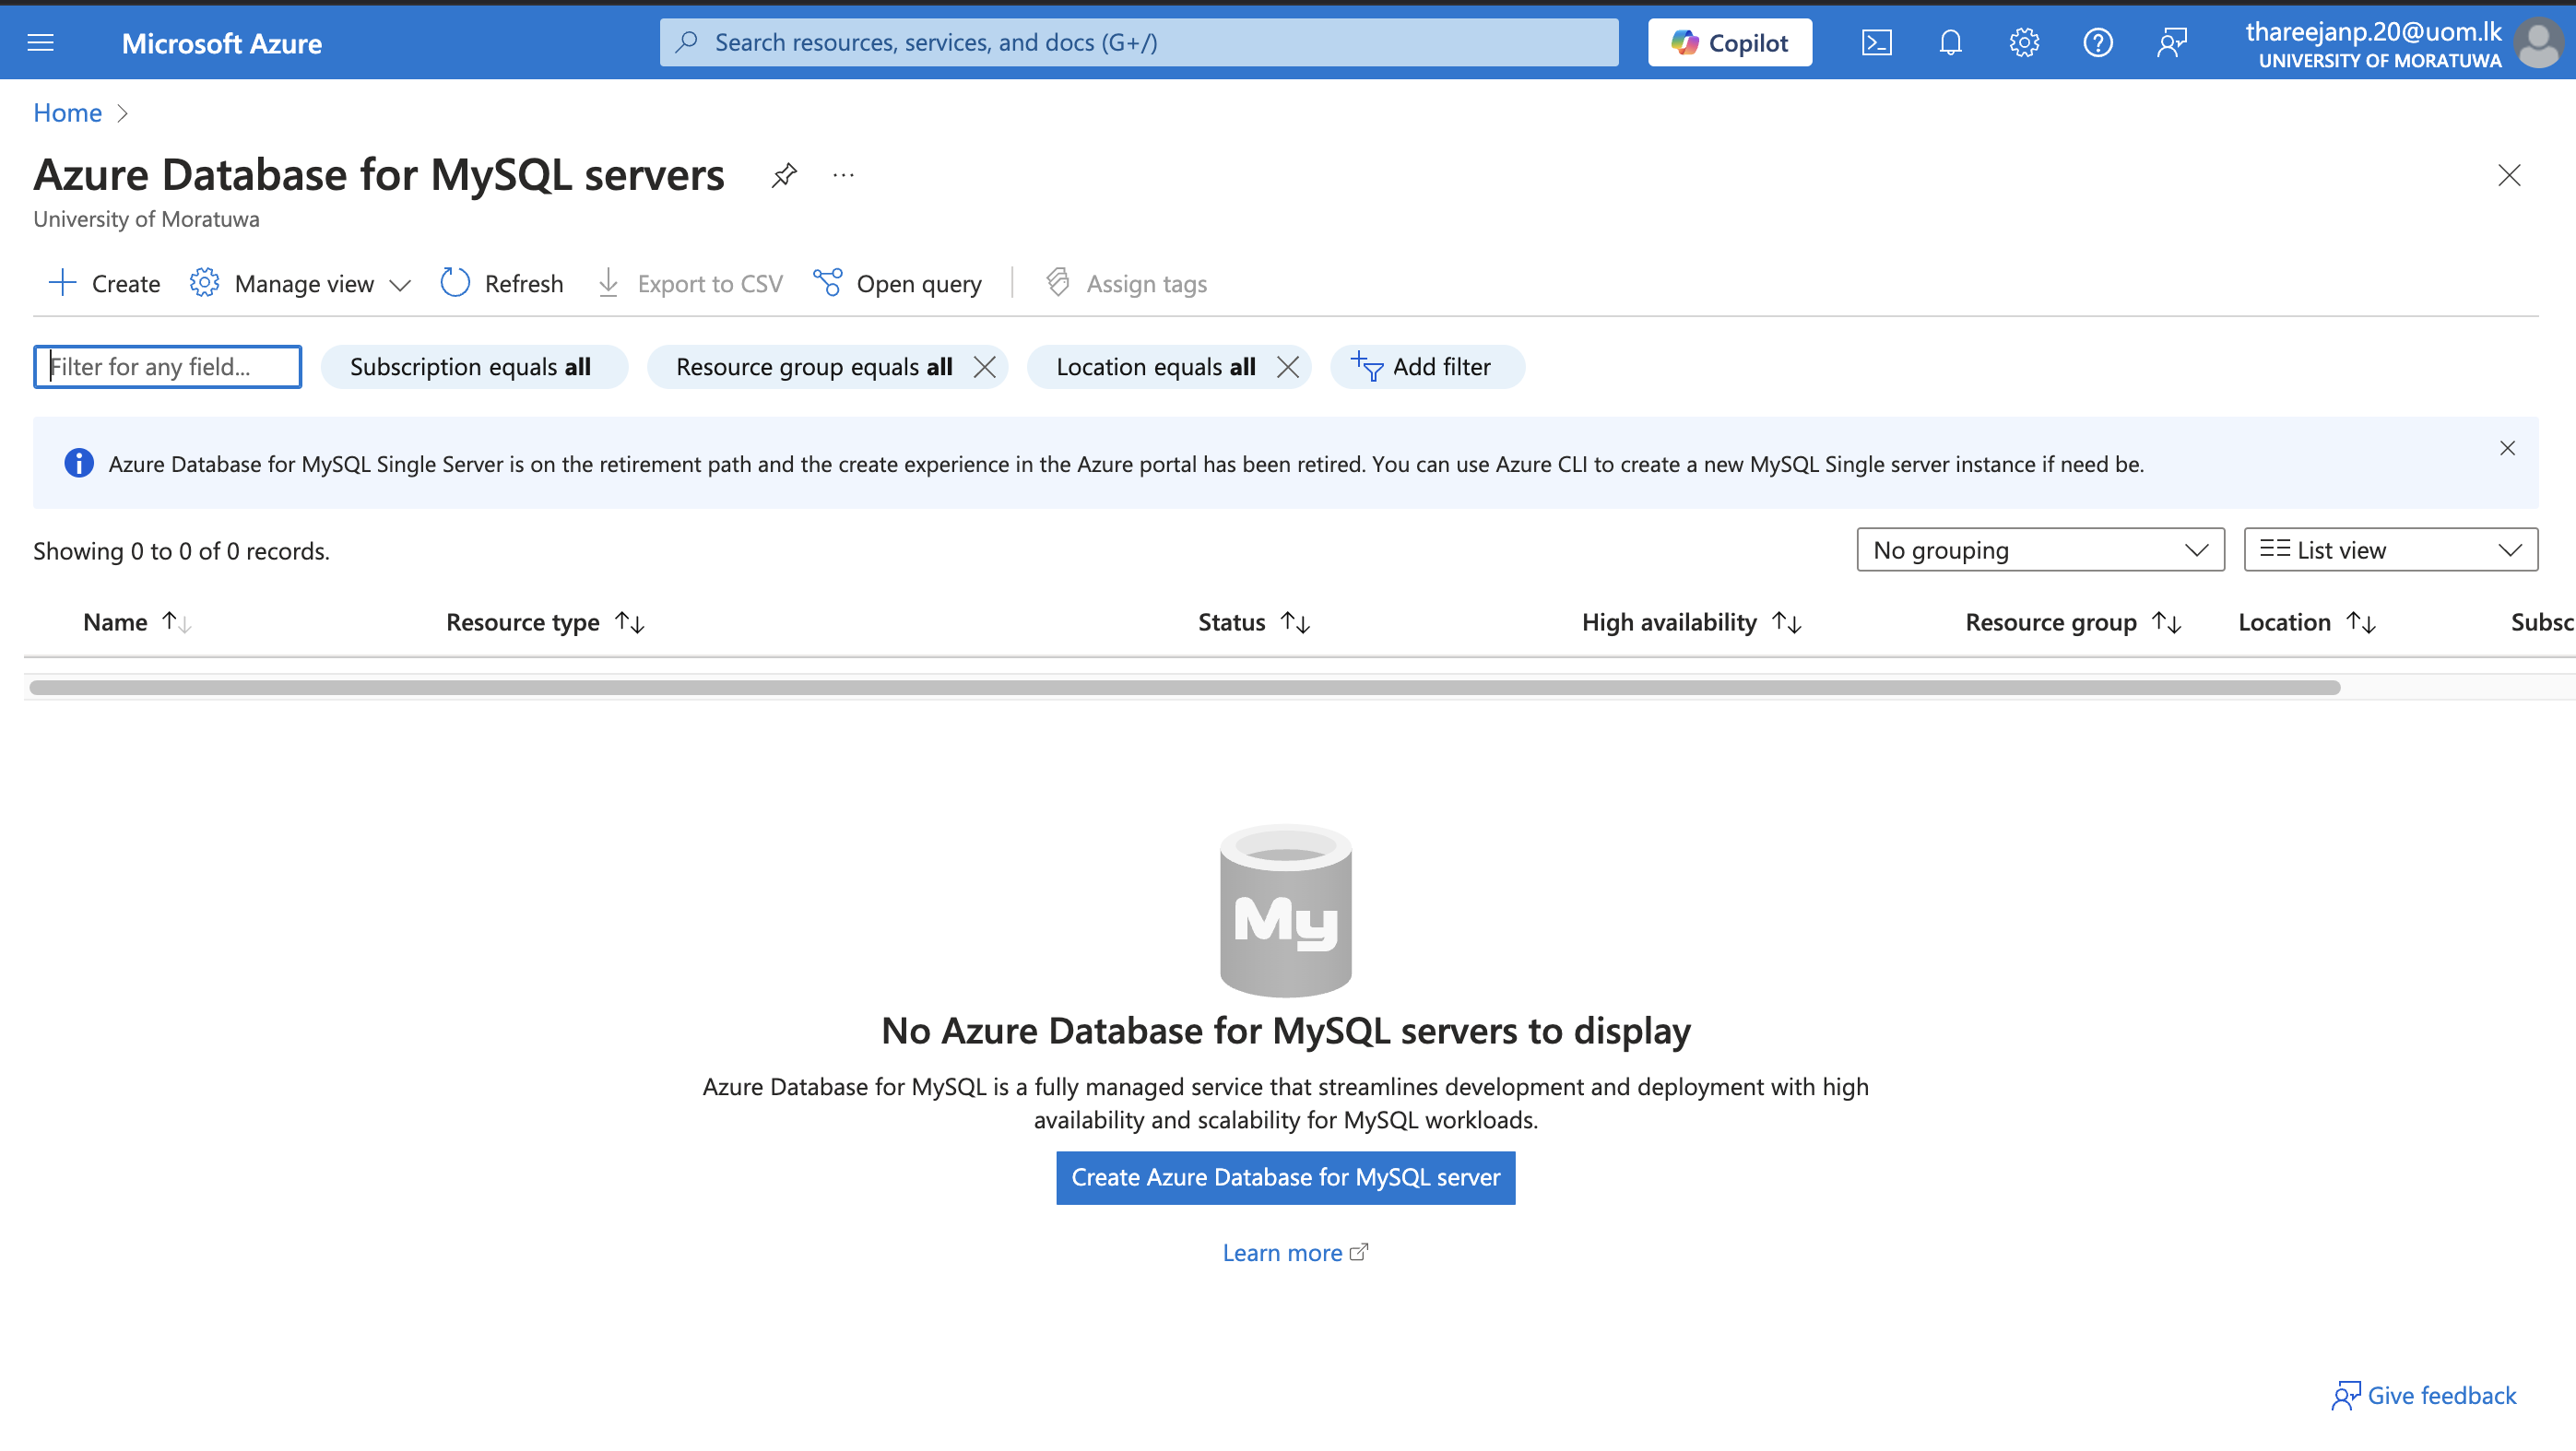Open the Location equals all filter
The width and height of the screenshot is (2576, 1451).
click(x=1155, y=367)
